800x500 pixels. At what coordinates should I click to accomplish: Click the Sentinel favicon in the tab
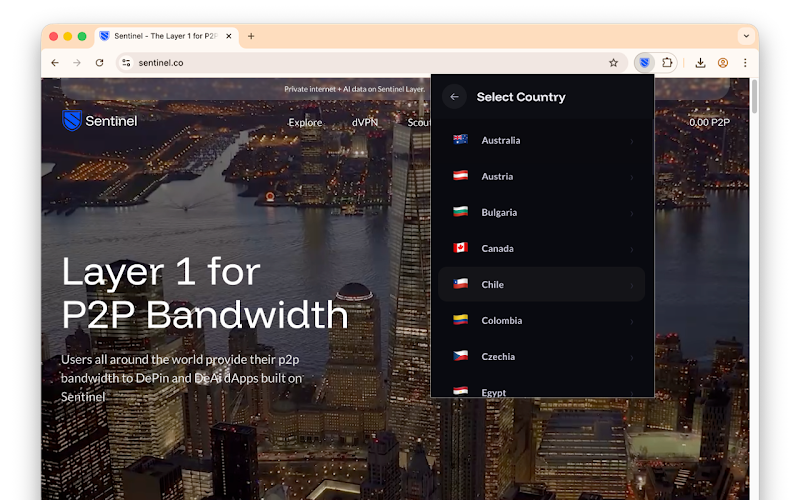[105, 36]
